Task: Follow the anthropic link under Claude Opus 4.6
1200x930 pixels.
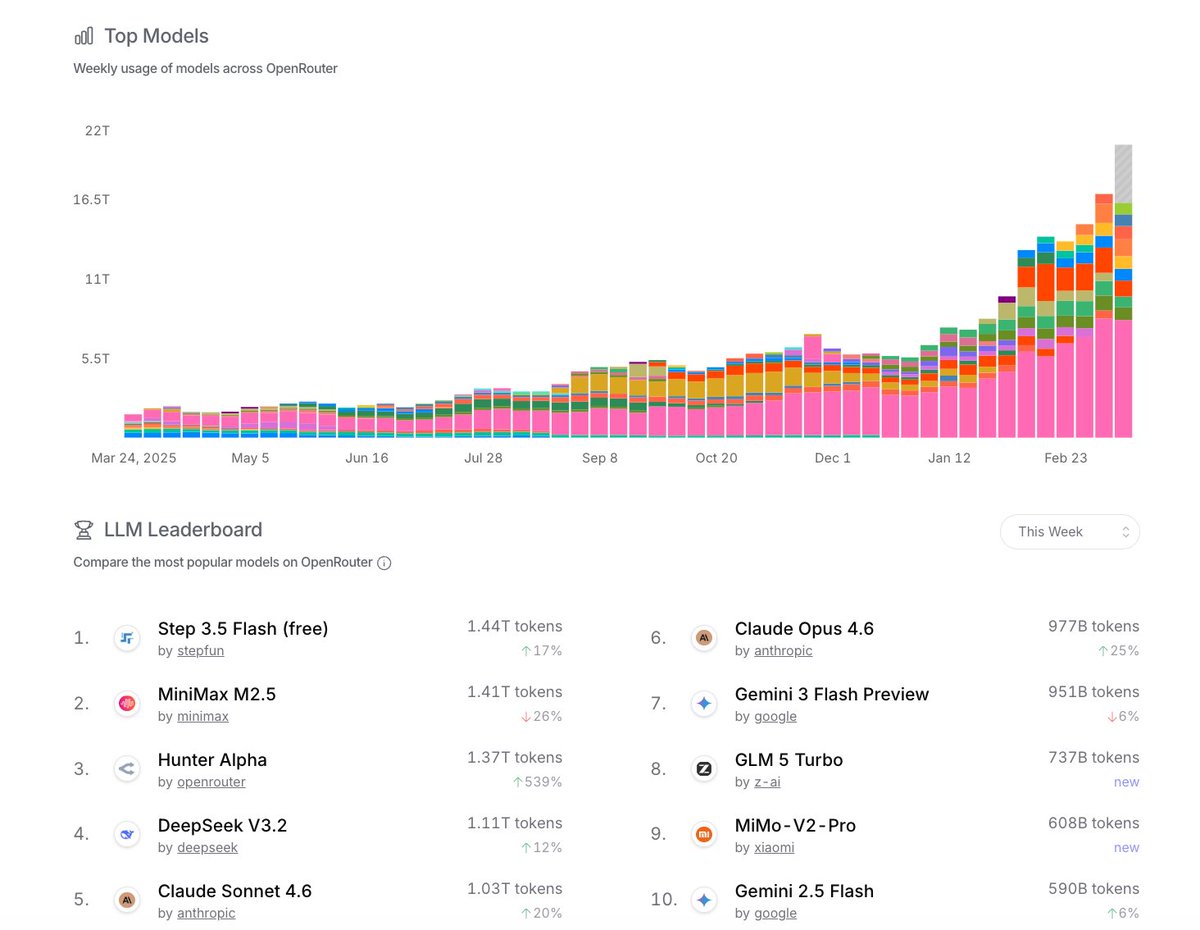Action: click(783, 651)
